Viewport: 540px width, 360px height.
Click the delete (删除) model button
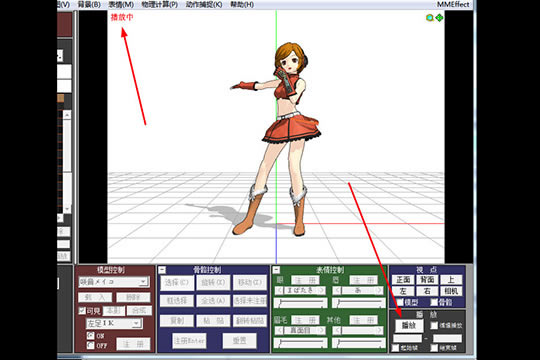(x=133, y=297)
